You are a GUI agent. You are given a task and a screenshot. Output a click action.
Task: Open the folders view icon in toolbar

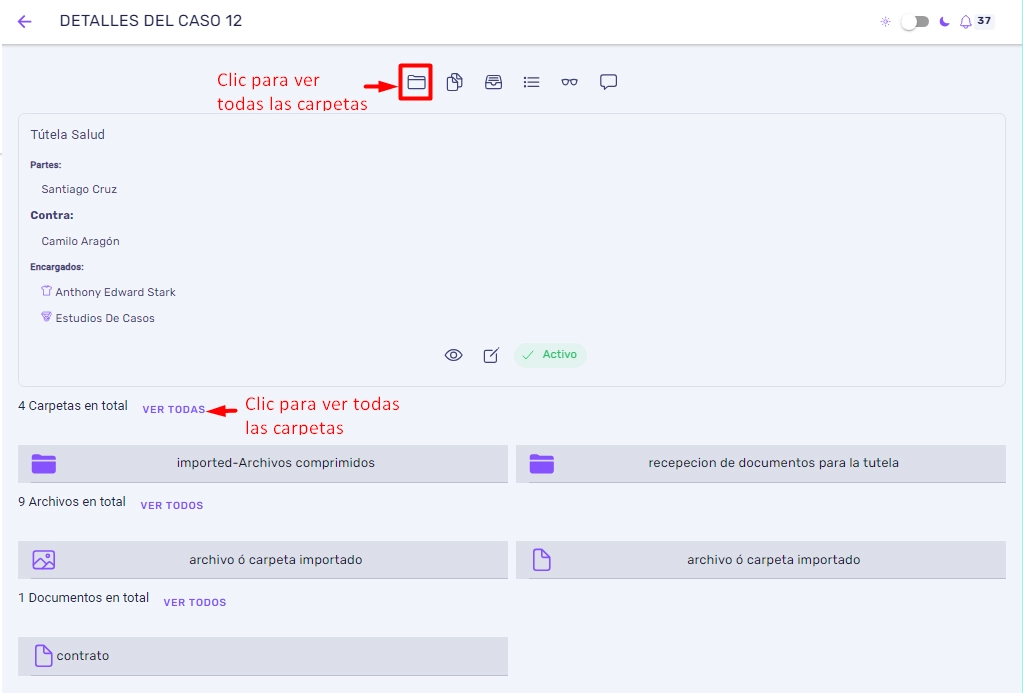tap(416, 82)
